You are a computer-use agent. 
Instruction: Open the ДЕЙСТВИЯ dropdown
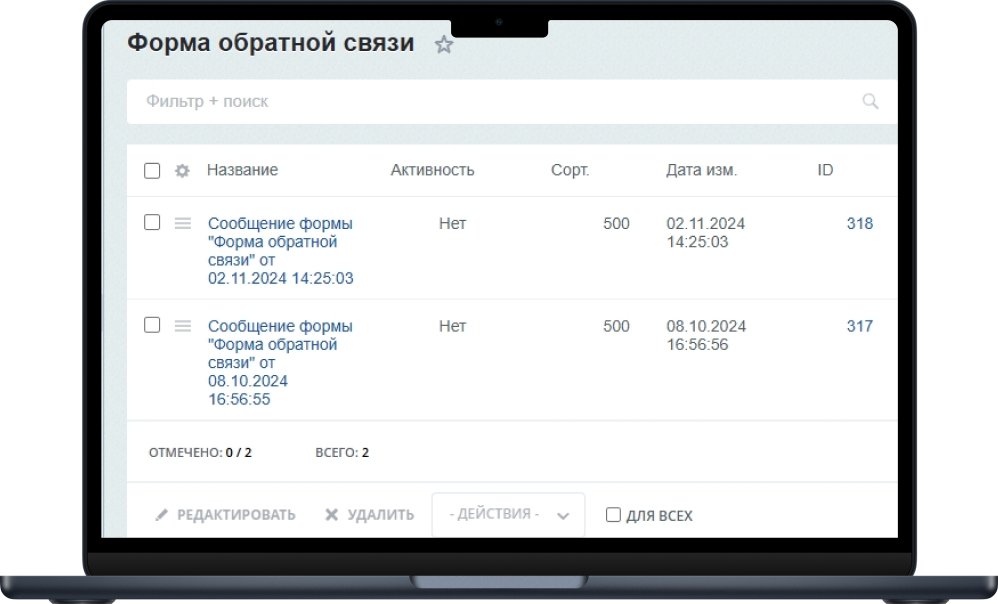coord(508,514)
